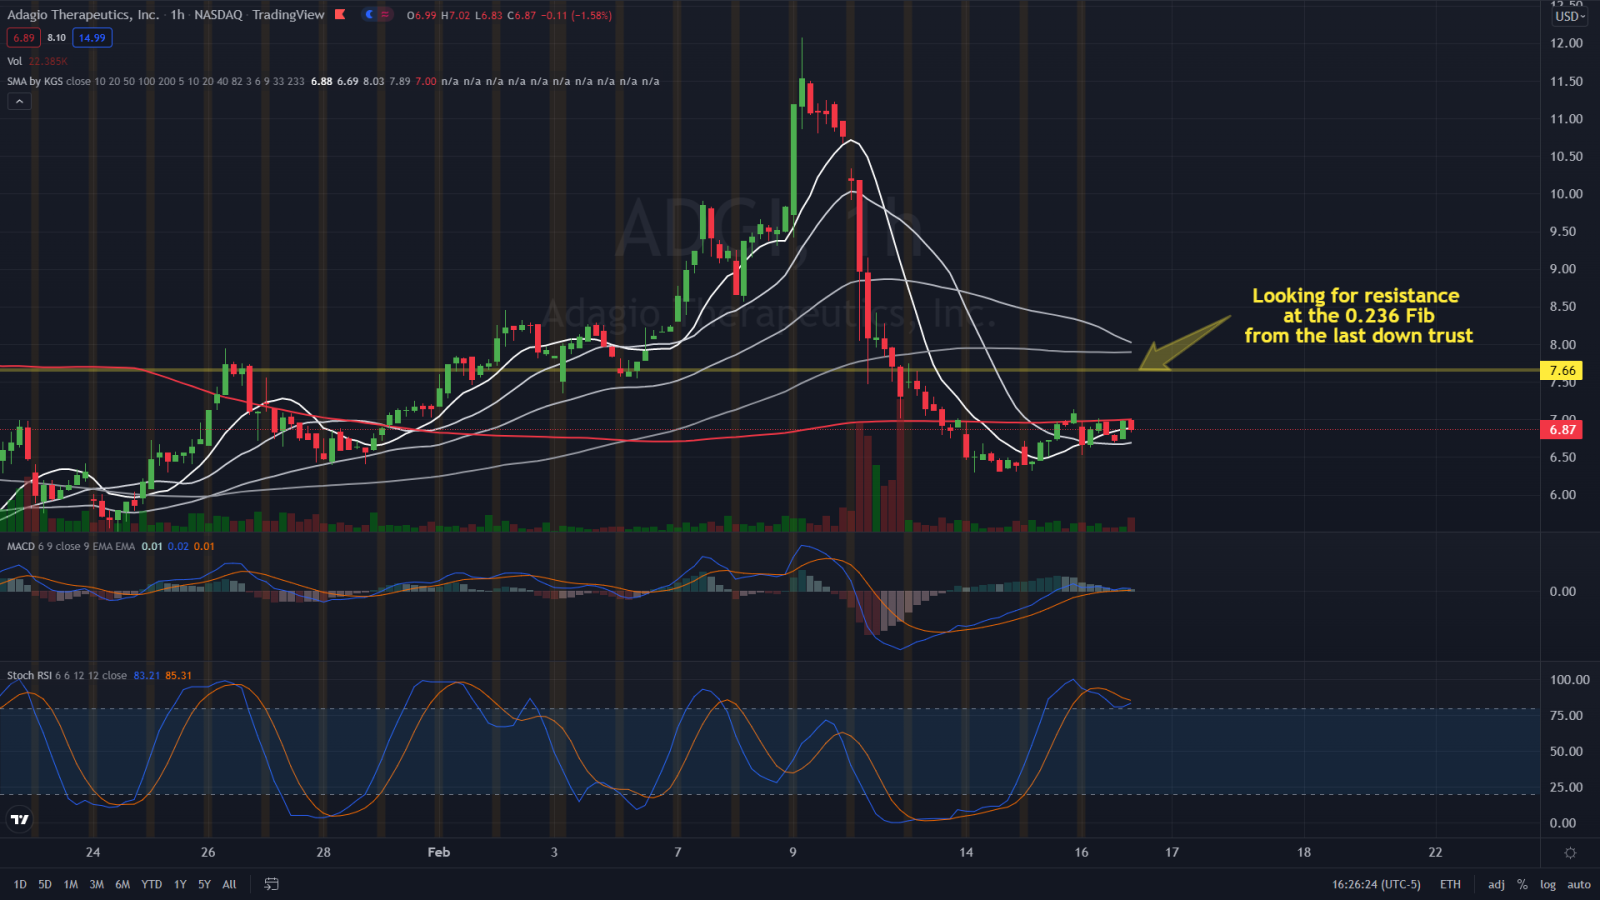Select the 6M time range
Screen dimensions: 1600x900
(123, 884)
